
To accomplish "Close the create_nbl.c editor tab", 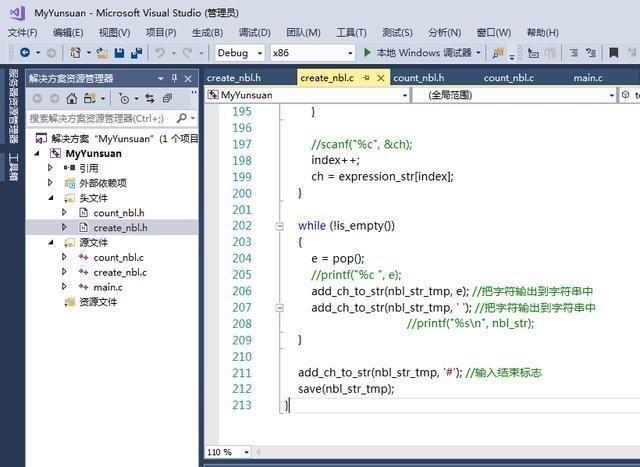I will tap(381, 78).
